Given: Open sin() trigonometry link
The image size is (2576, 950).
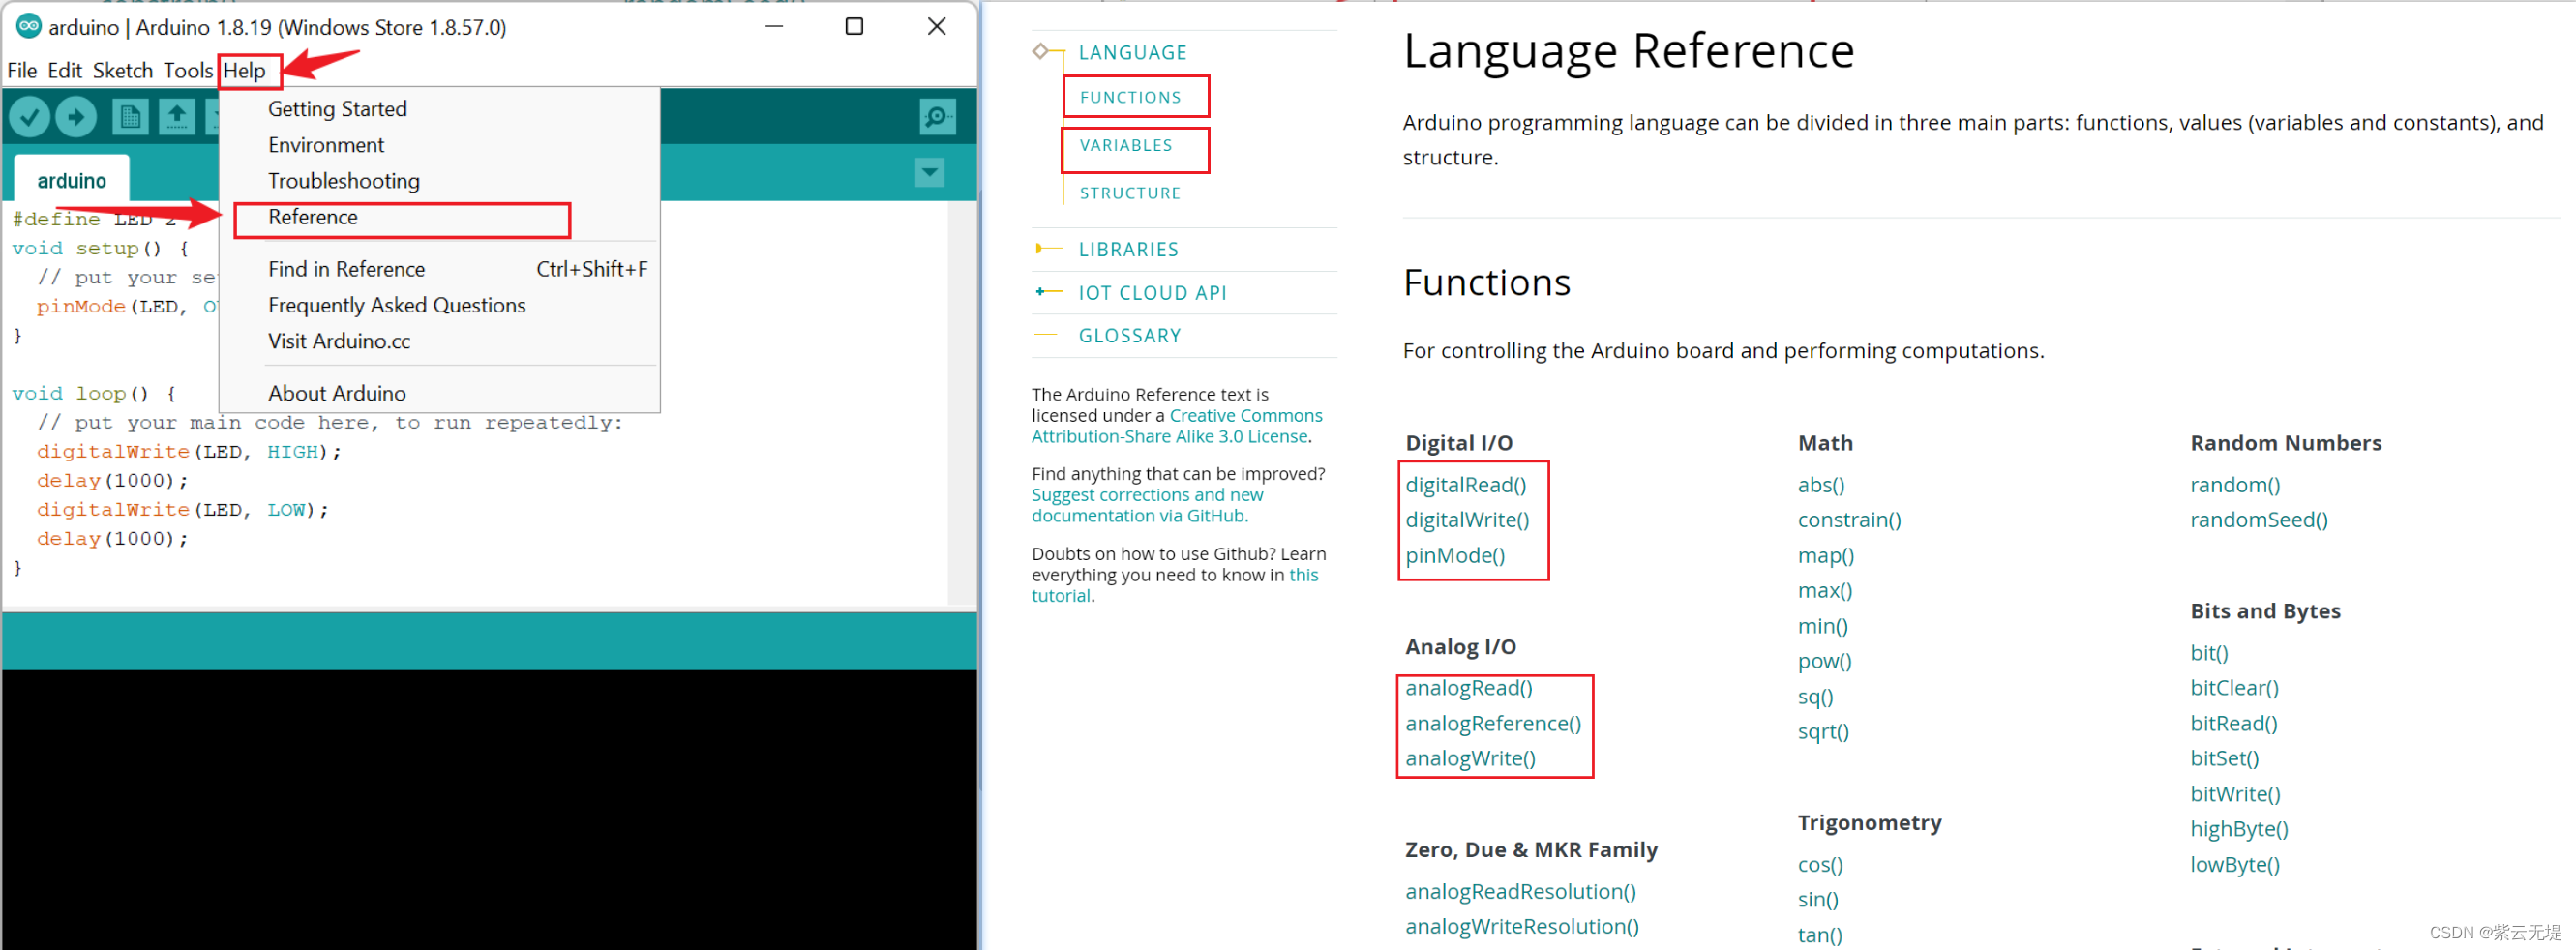Looking at the screenshot, I should [1818, 899].
